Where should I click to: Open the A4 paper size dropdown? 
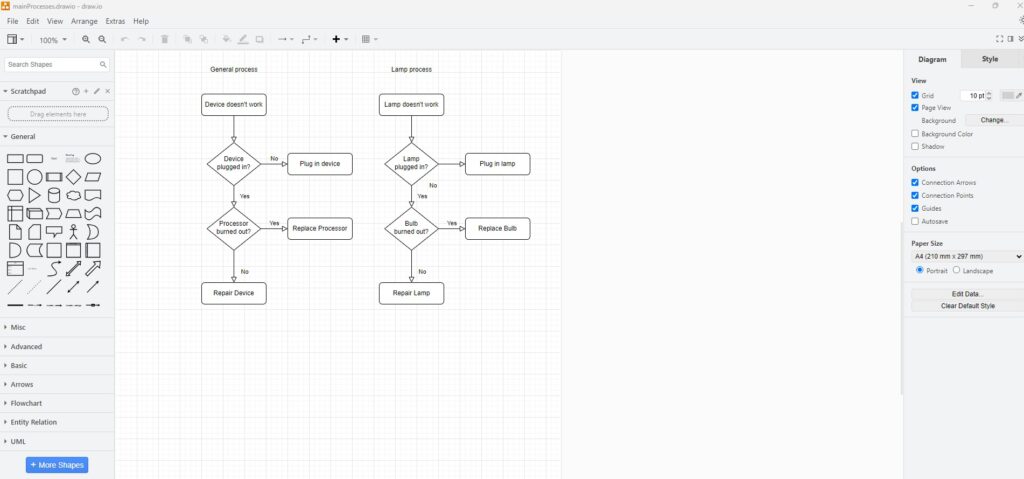(967, 257)
